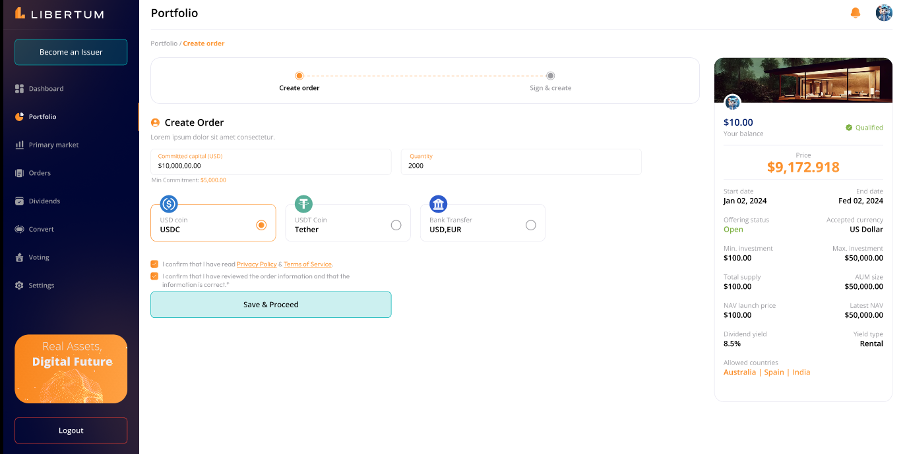Click the USD coin icon
The image size is (904, 454).
169,204
